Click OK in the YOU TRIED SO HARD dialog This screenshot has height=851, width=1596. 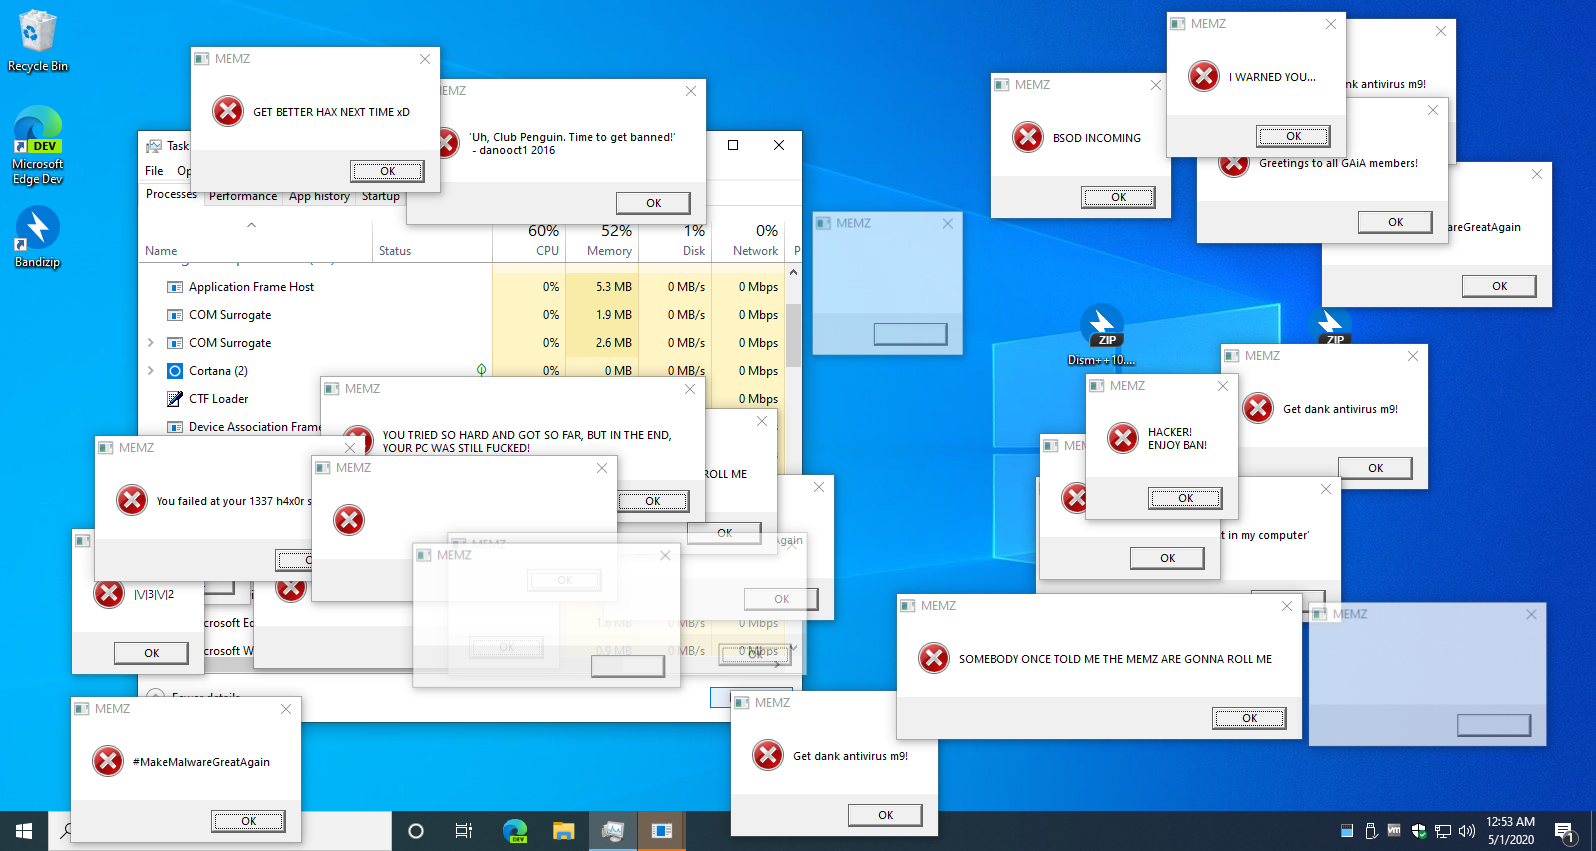652,501
